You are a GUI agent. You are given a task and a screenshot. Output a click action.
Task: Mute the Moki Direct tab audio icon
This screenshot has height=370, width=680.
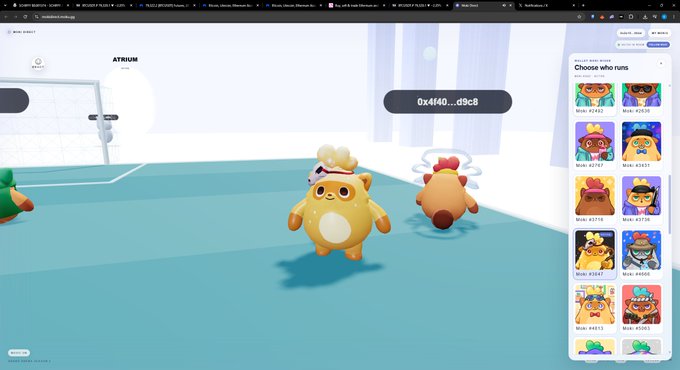(504, 6)
